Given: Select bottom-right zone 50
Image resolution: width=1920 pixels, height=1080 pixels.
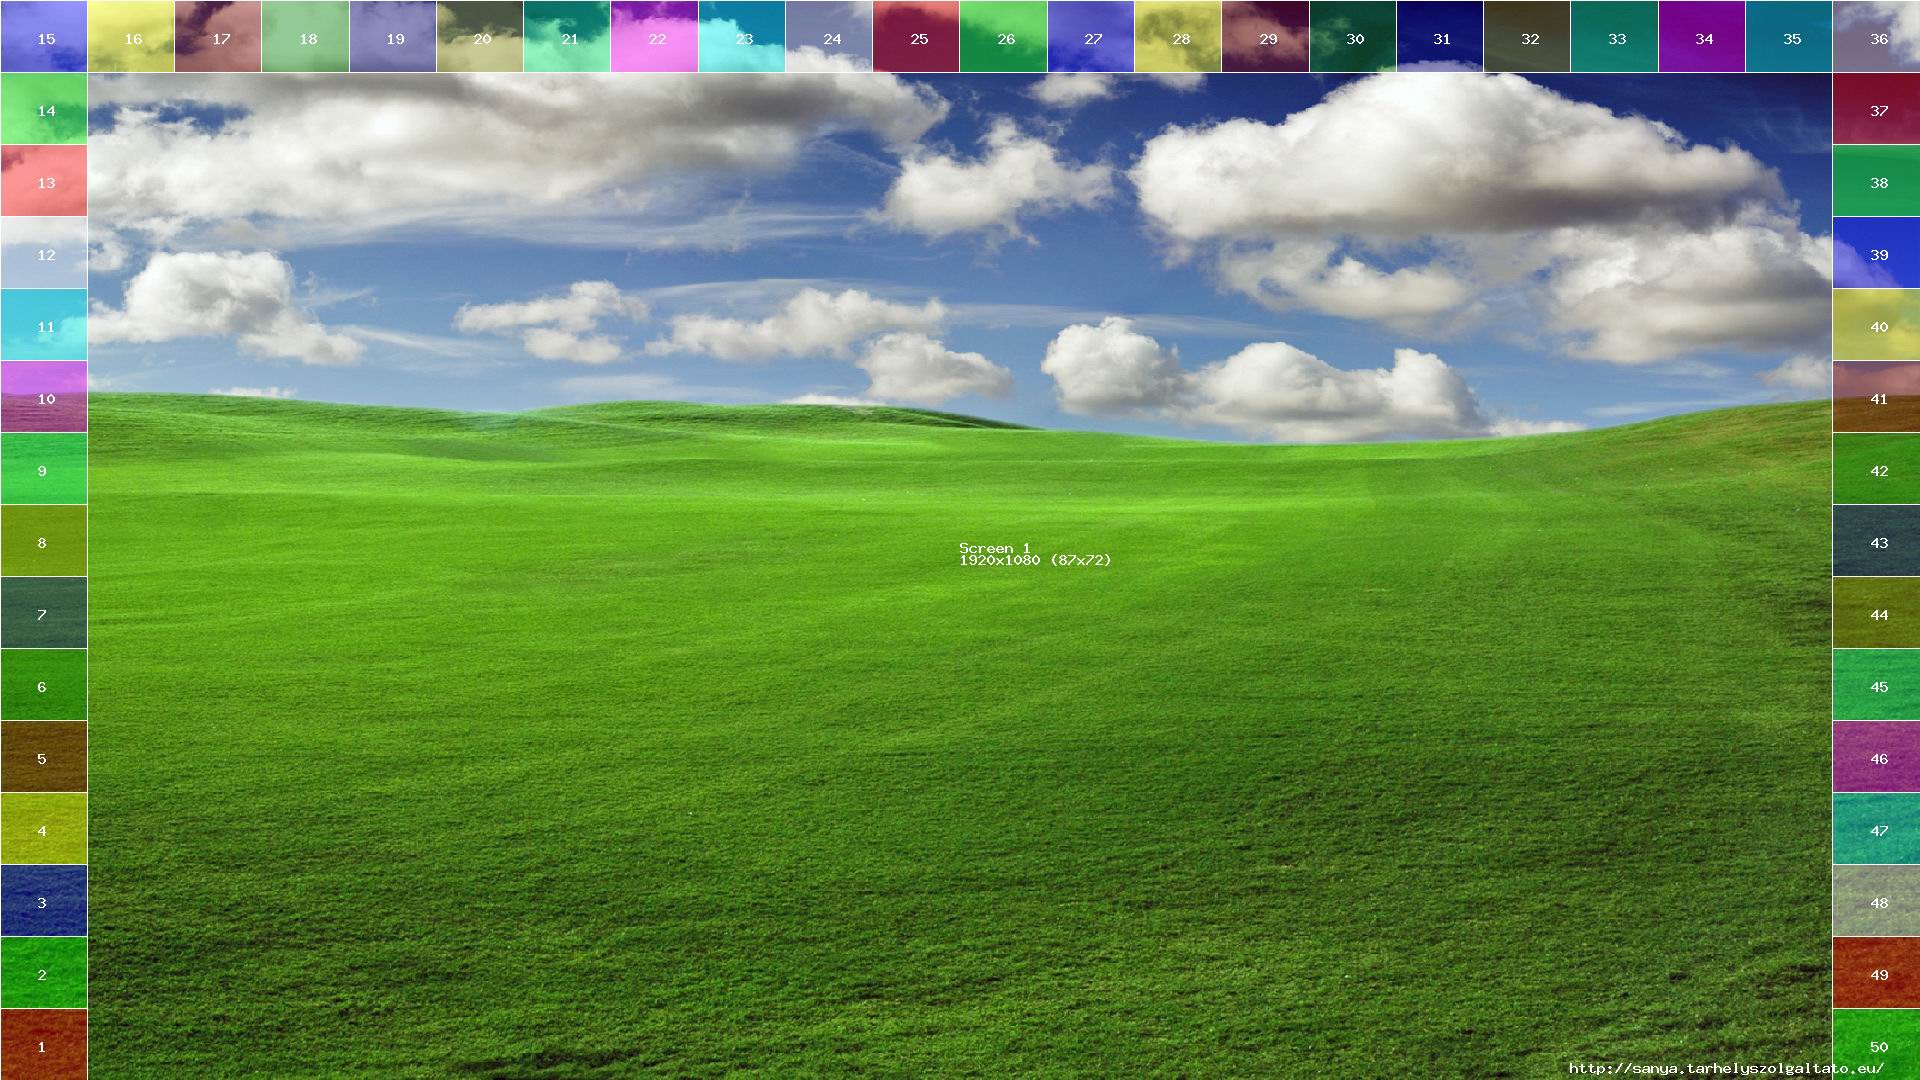Looking at the screenshot, I should click(1876, 1044).
